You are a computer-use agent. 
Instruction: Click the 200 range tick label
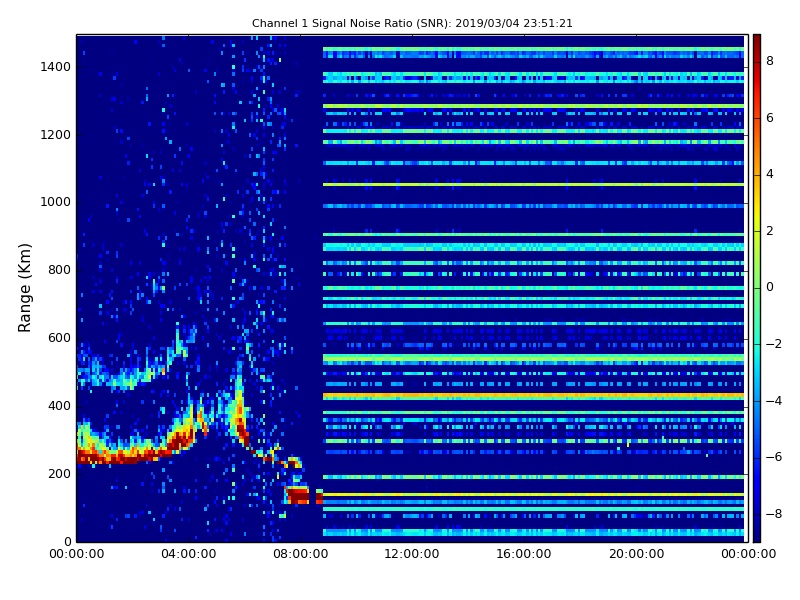point(59,473)
